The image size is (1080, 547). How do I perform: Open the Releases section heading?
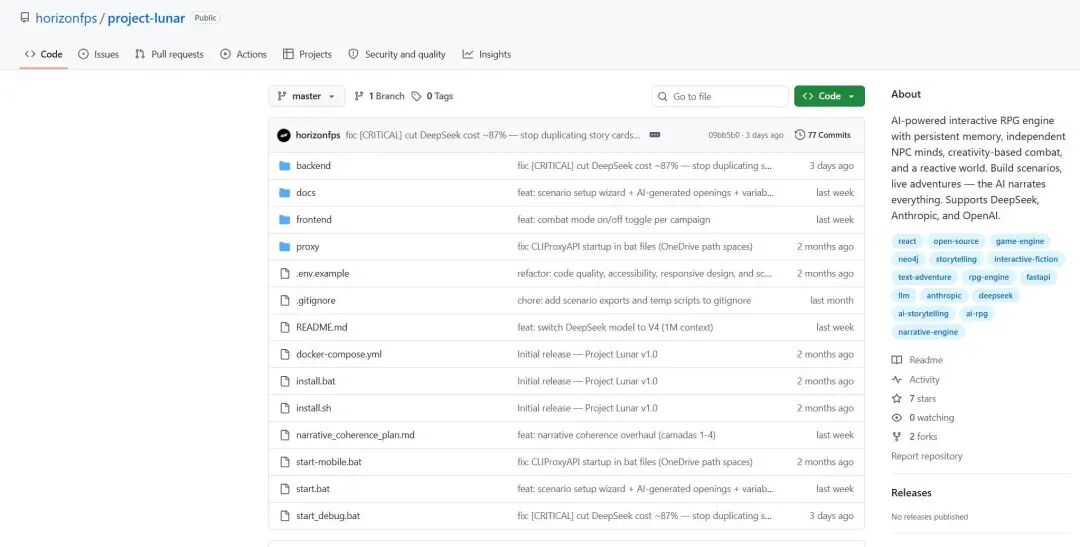tap(911, 493)
